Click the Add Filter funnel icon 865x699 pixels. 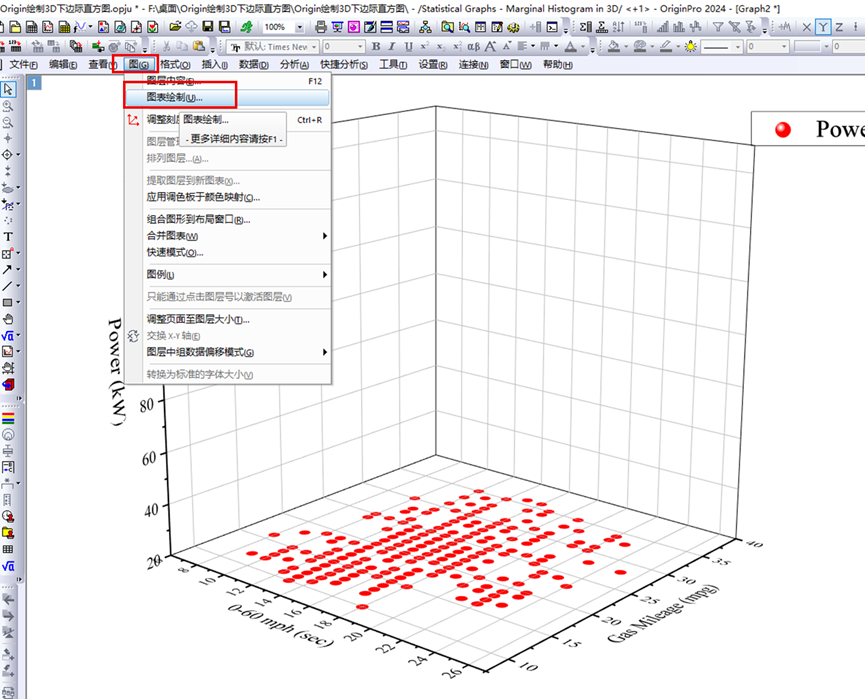click(x=718, y=26)
